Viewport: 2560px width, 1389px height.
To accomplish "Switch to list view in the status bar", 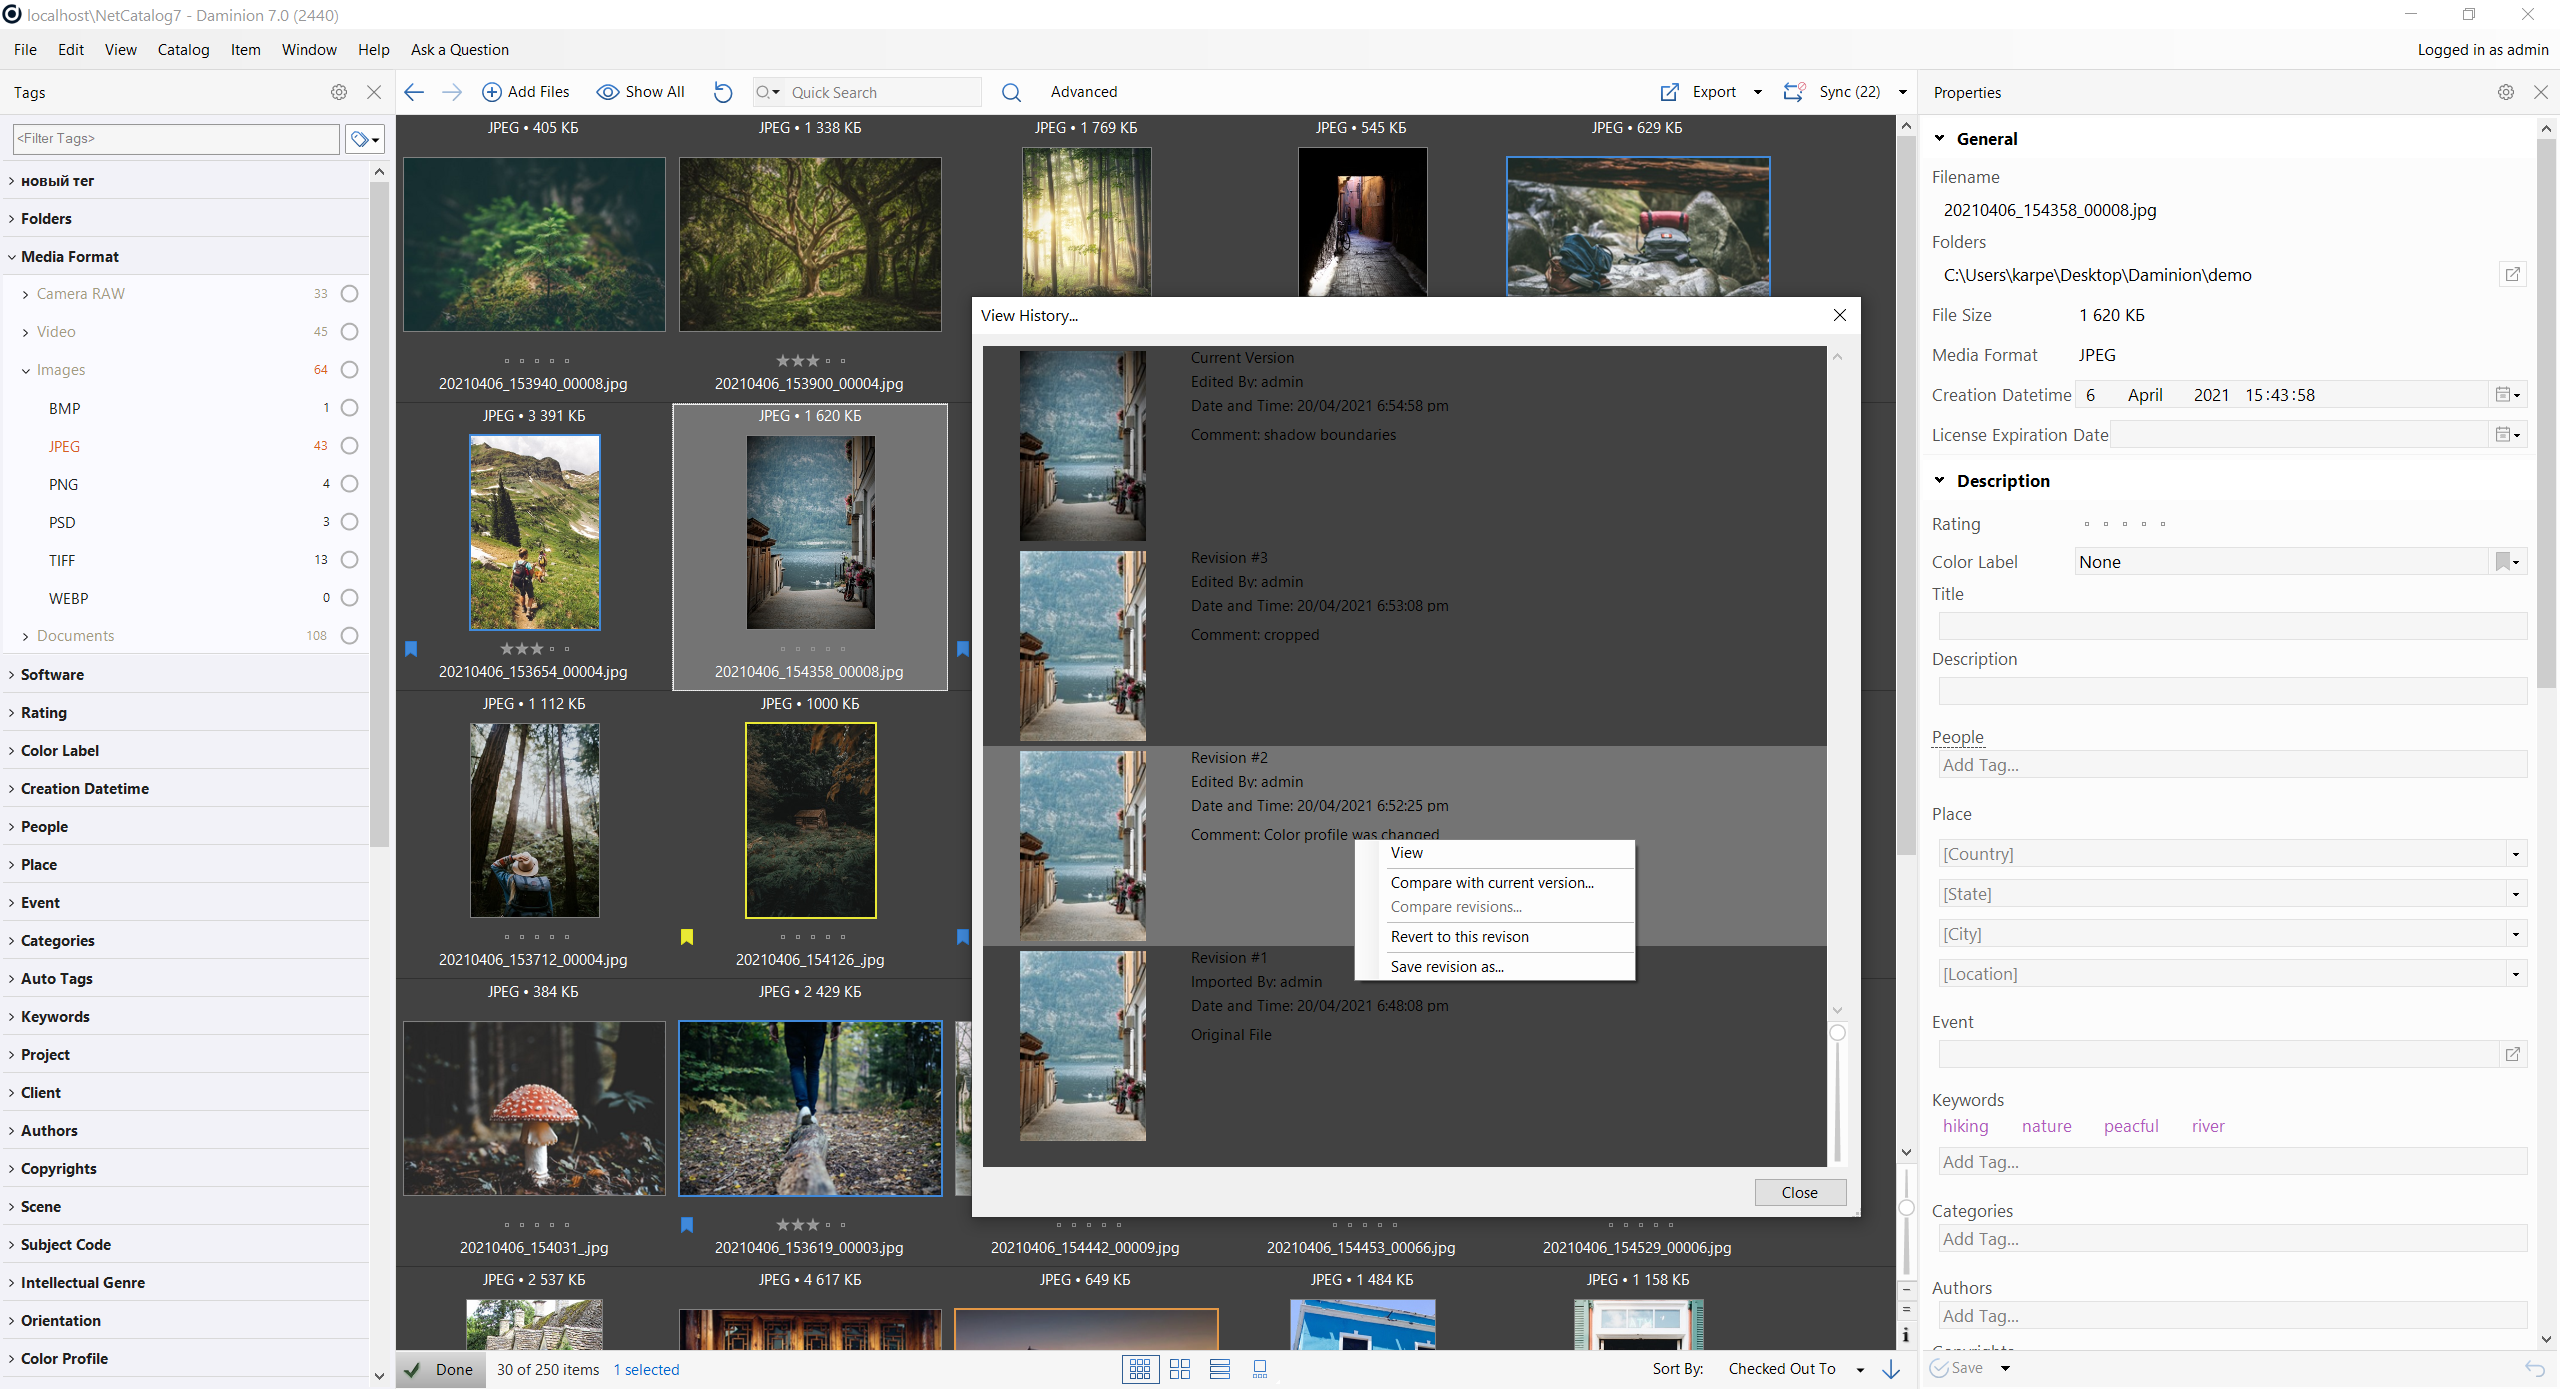I will click(1219, 1368).
